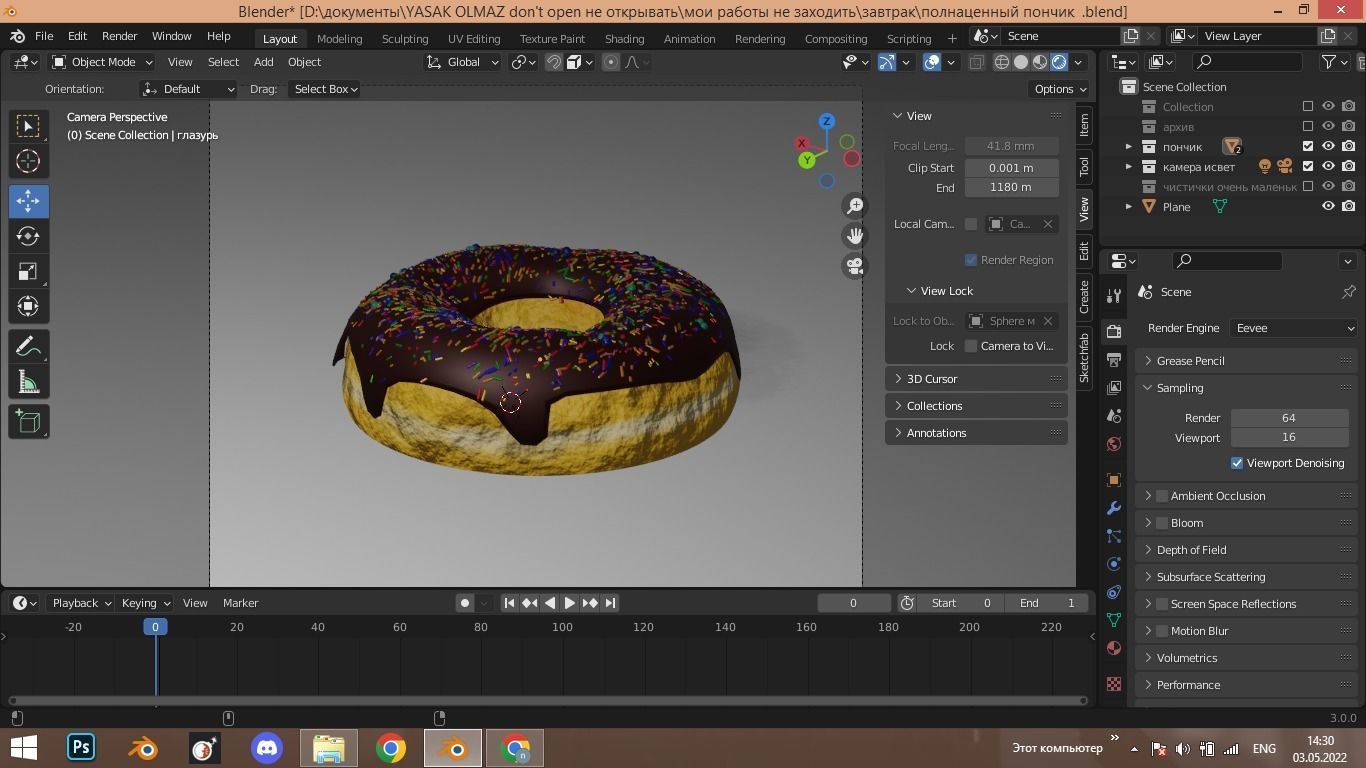Viewport: 1366px width, 768px height.
Task: Open the Object Mode dropdown
Action: coord(101,62)
